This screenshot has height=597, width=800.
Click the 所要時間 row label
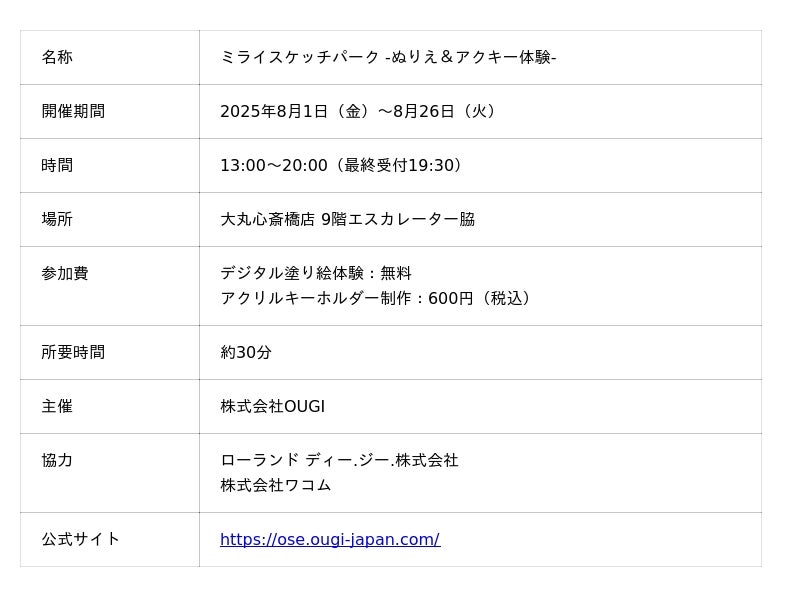[73, 353]
